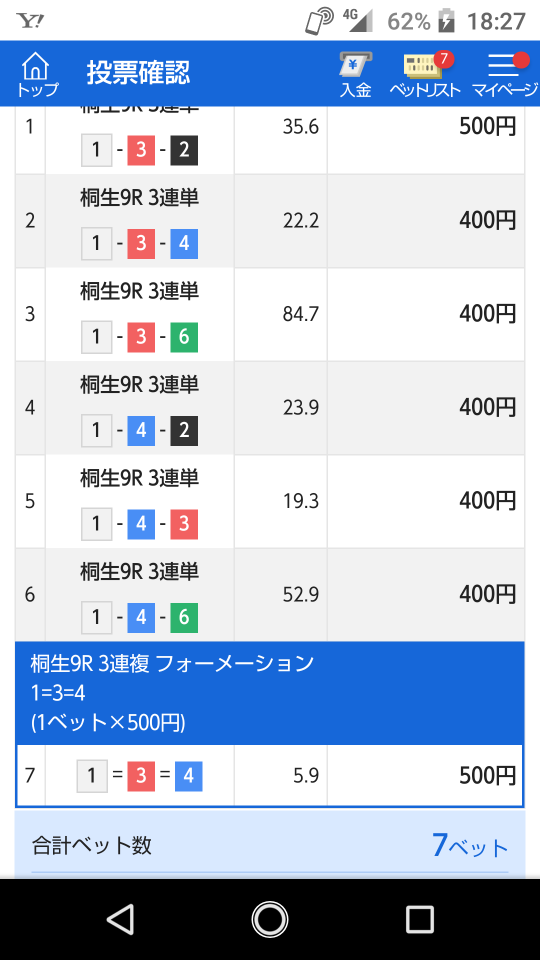Open the マイページ hamburger menu
Viewport: 540px width, 960px height.
(x=505, y=75)
